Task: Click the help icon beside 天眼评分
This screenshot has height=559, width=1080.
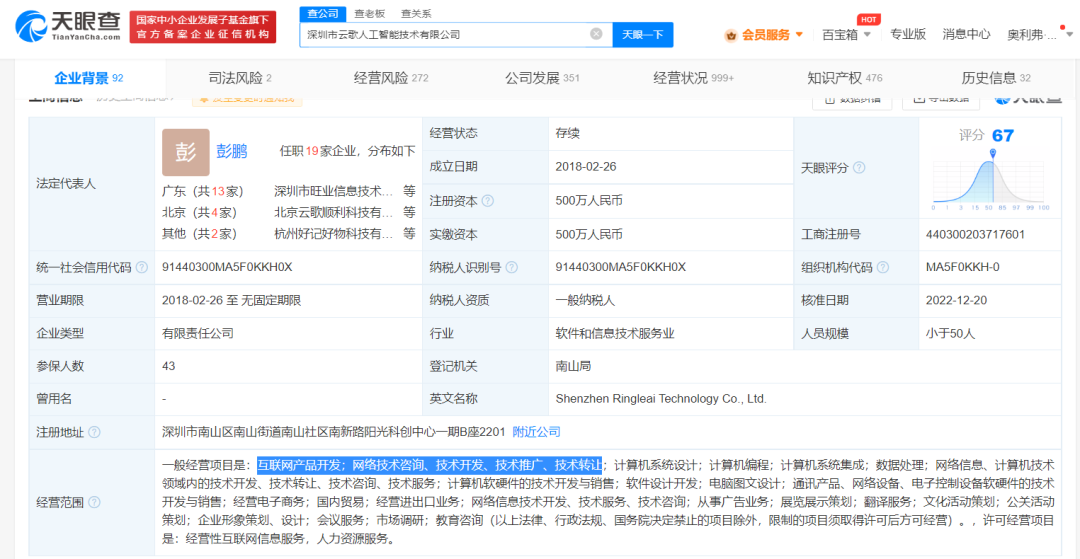Action: tap(859, 168)
